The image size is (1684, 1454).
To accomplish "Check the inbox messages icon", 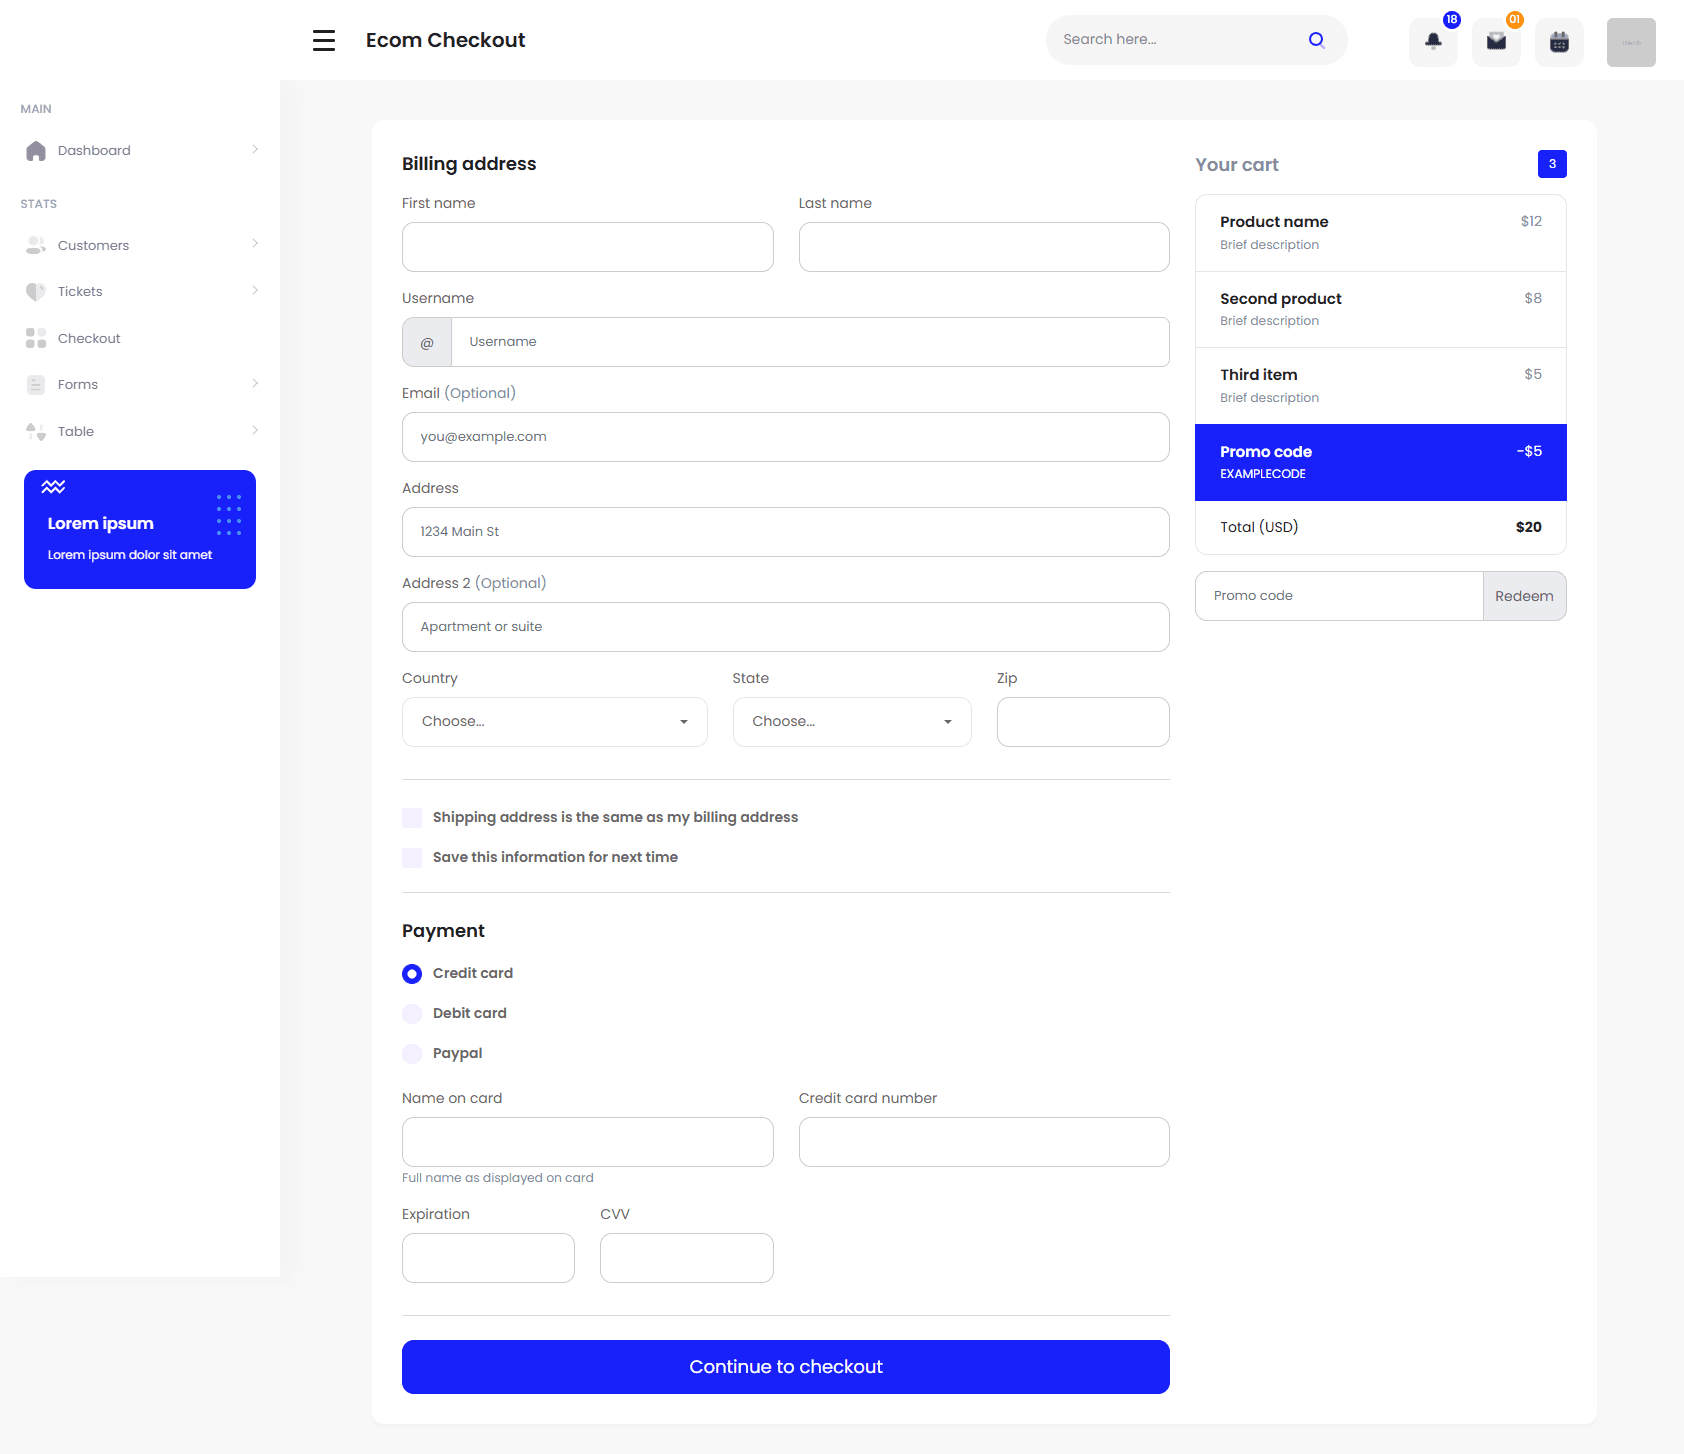I will coord(1495,42).
